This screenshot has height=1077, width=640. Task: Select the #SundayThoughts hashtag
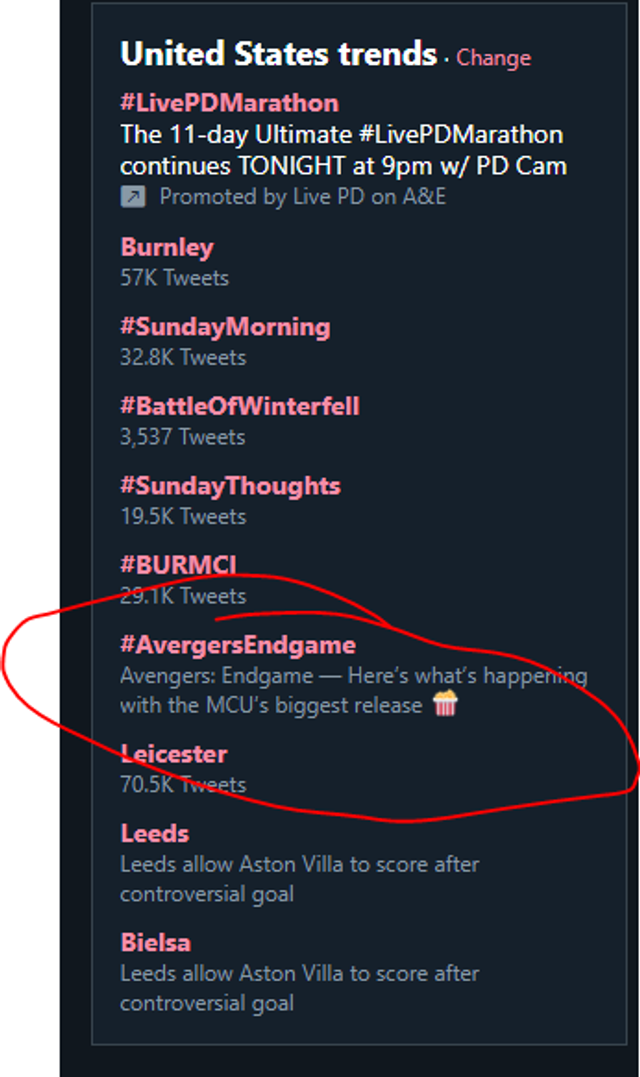click(x=230, y=486)
